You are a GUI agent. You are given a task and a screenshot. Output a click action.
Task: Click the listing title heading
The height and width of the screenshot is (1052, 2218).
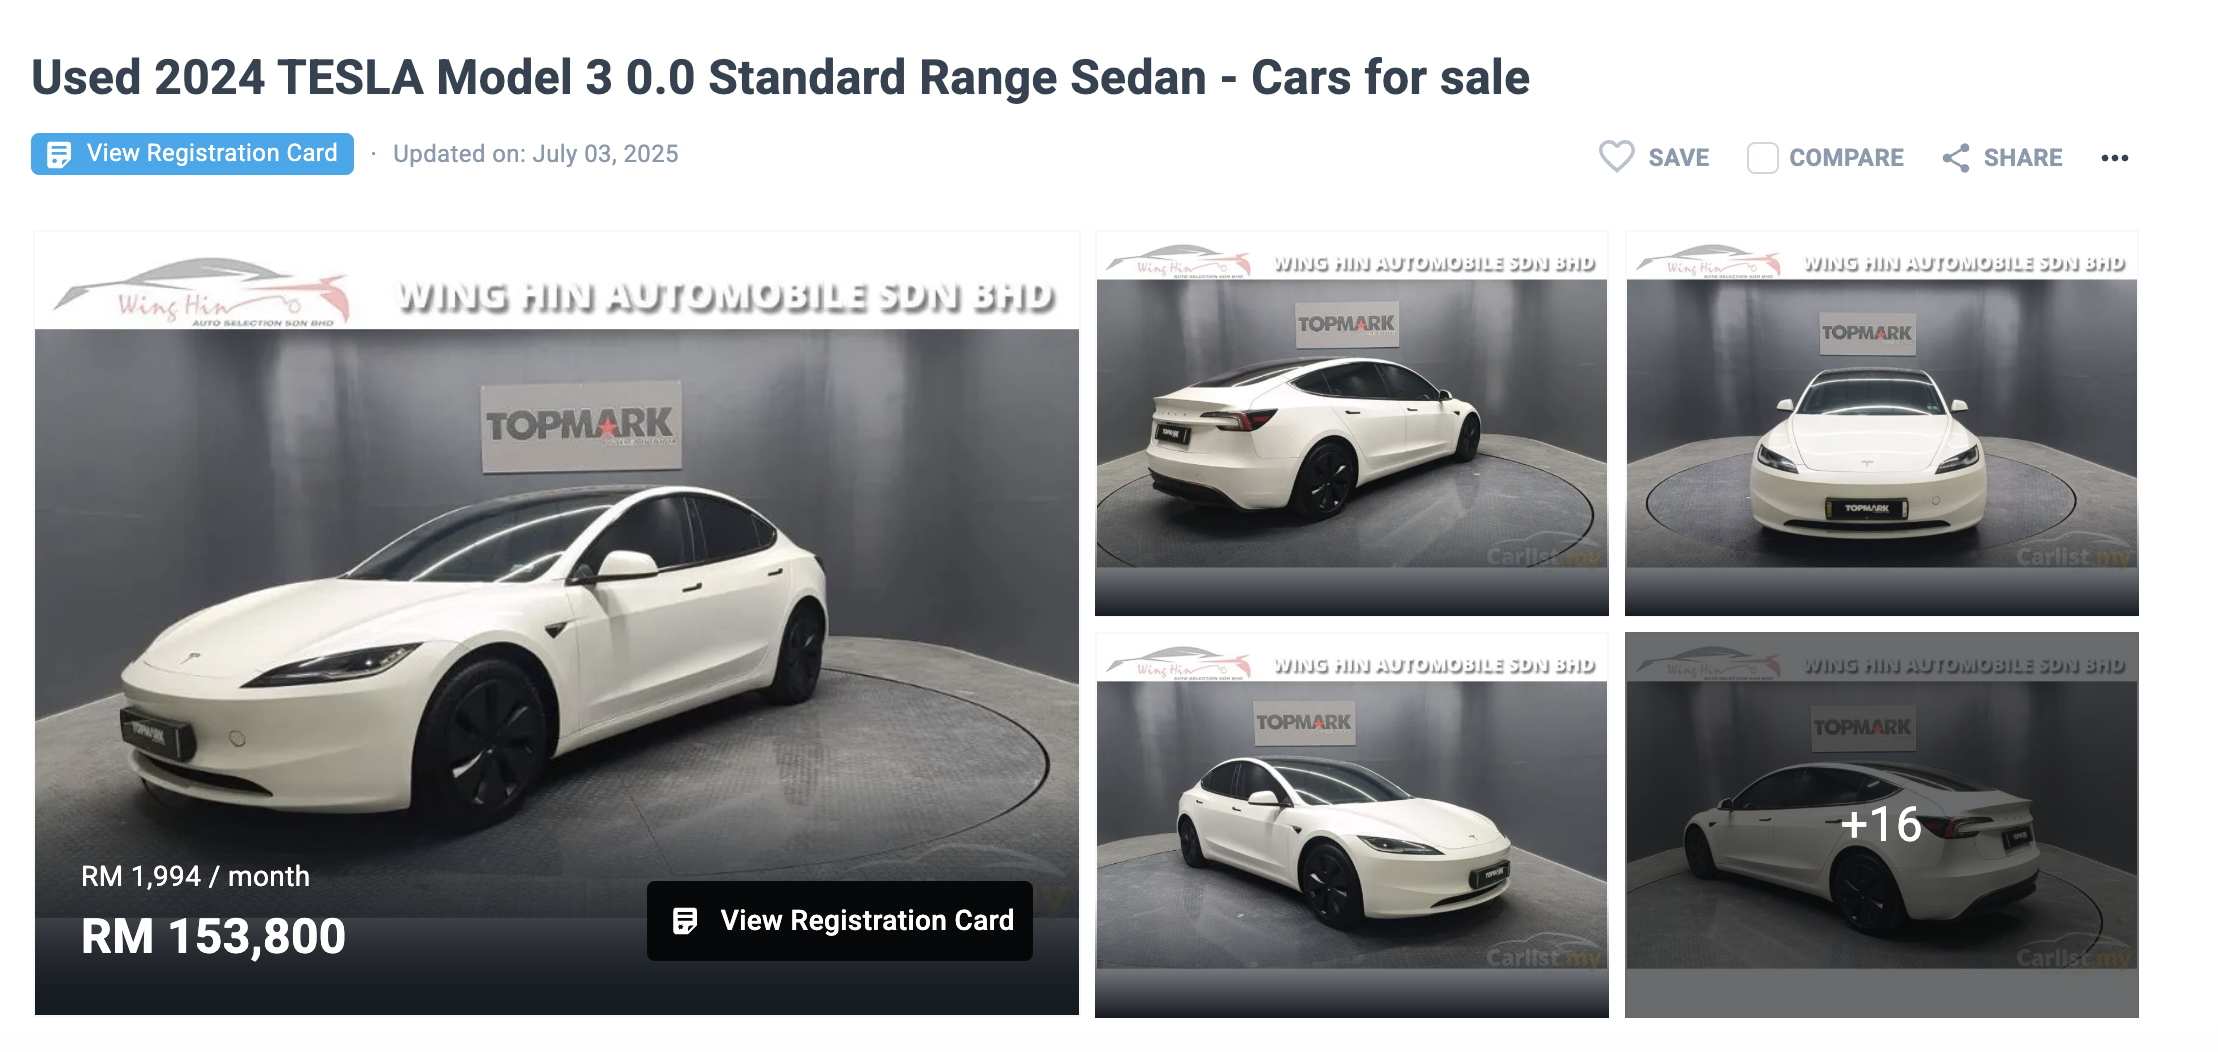click(x=780, y=77)
